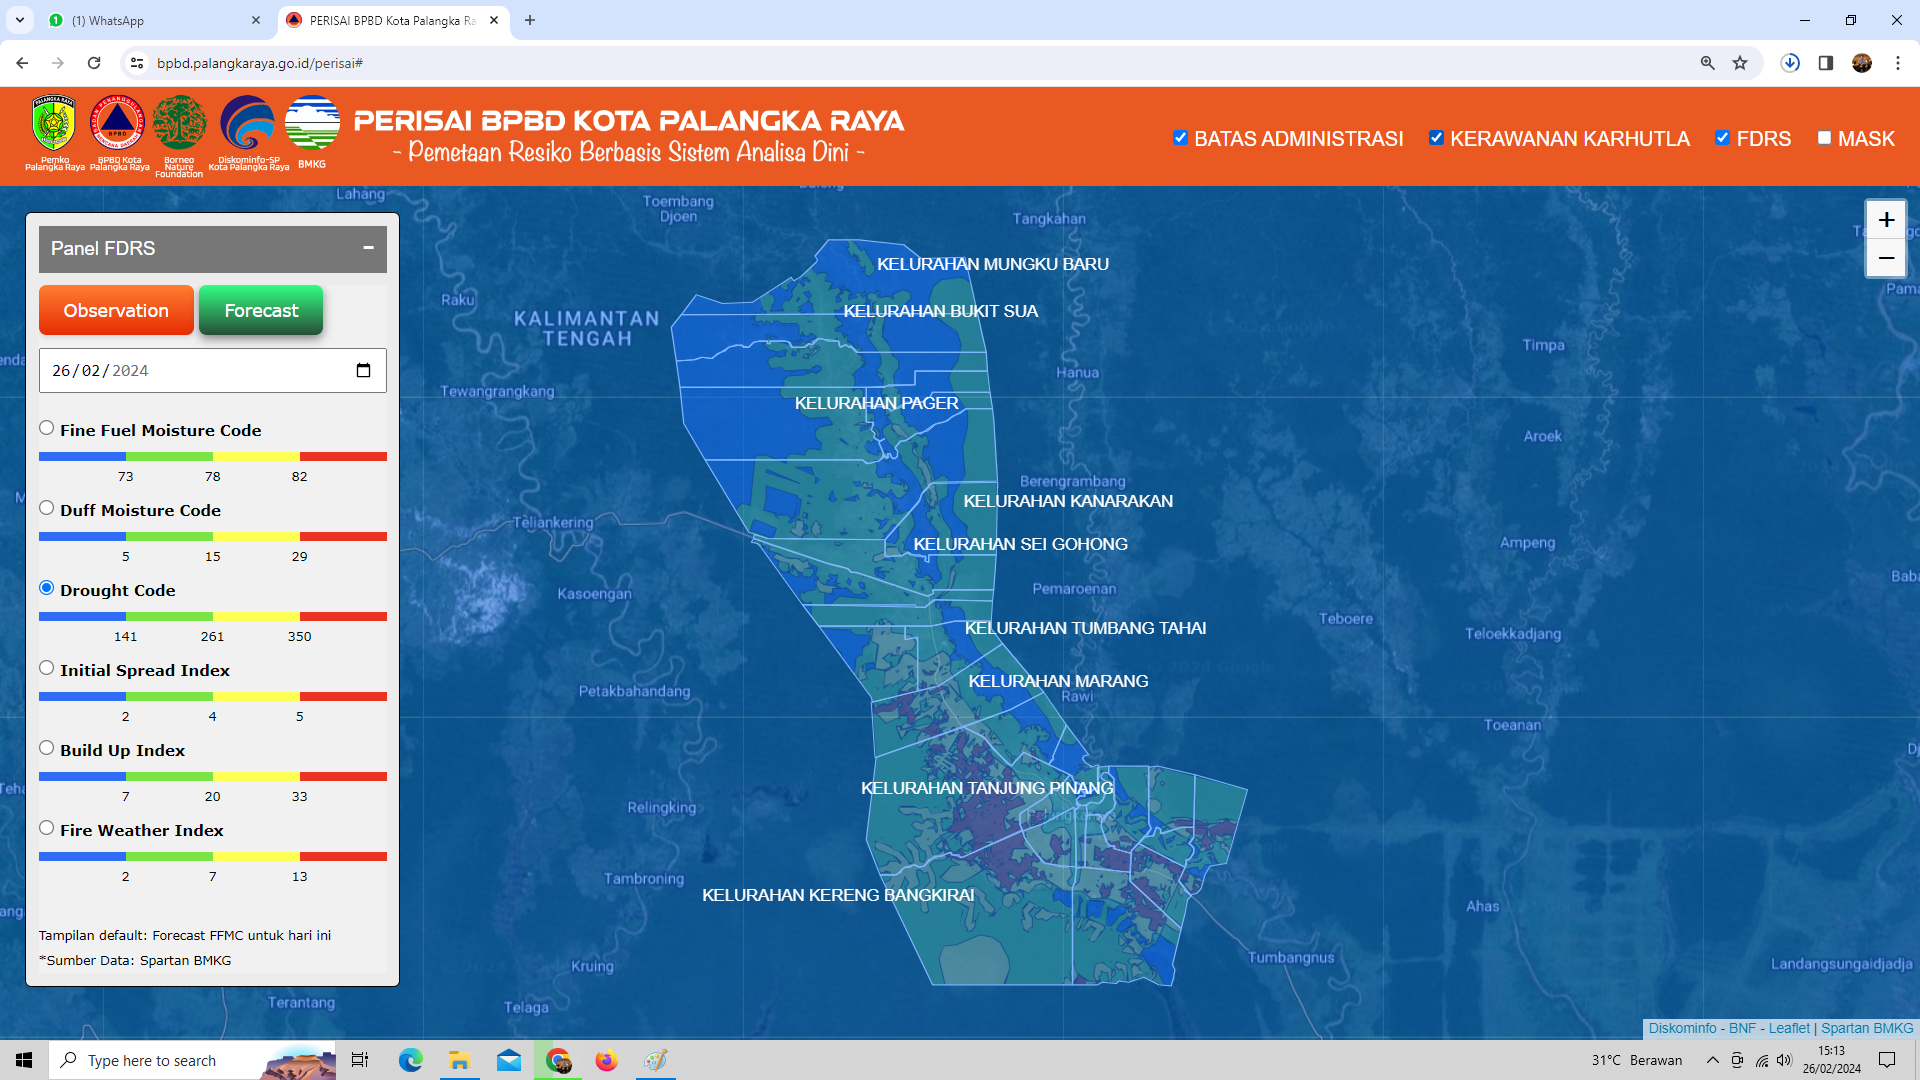Open the Diskominfo attribution link
This screenshot has width=1920, height=1080.
(1682, 1028)
